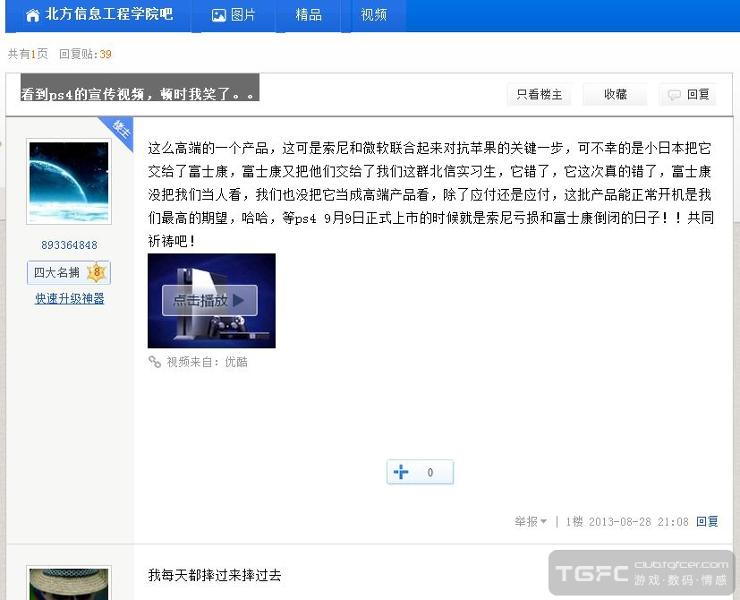Click the play triangle on the video

tap(237, 300)
